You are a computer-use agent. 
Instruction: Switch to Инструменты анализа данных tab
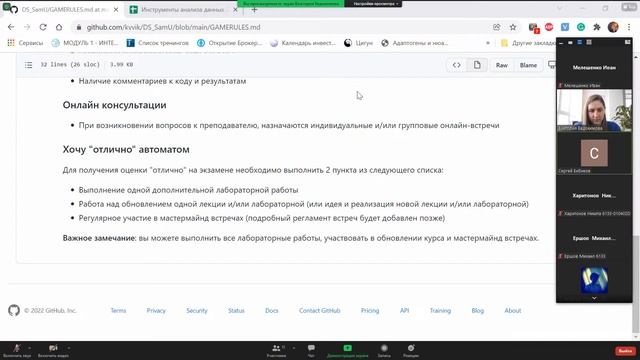click(x=183, y=9)
